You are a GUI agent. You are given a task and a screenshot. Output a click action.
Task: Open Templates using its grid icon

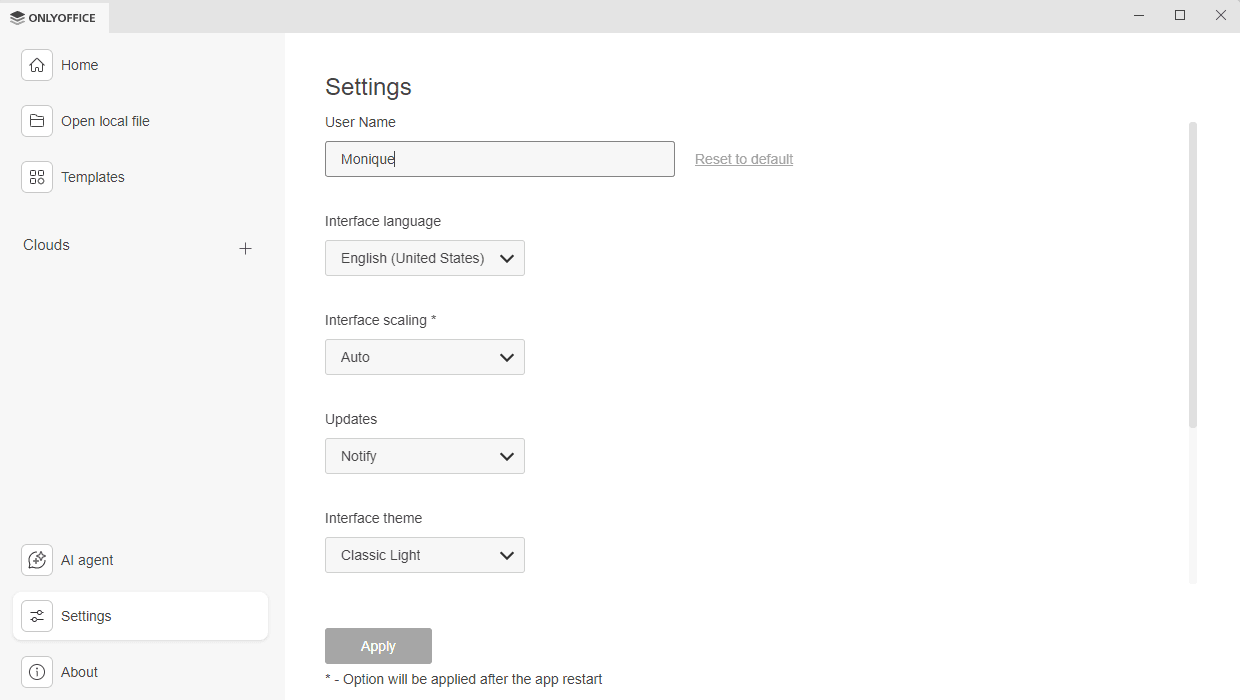37,176
